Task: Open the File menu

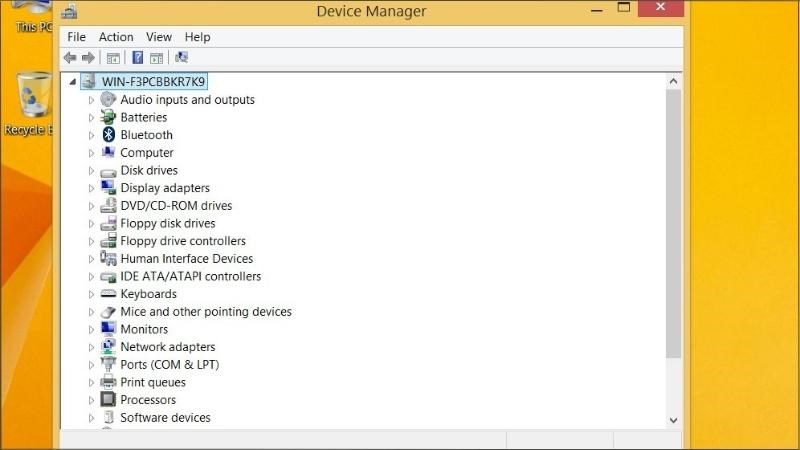Action: click(77, 37)
